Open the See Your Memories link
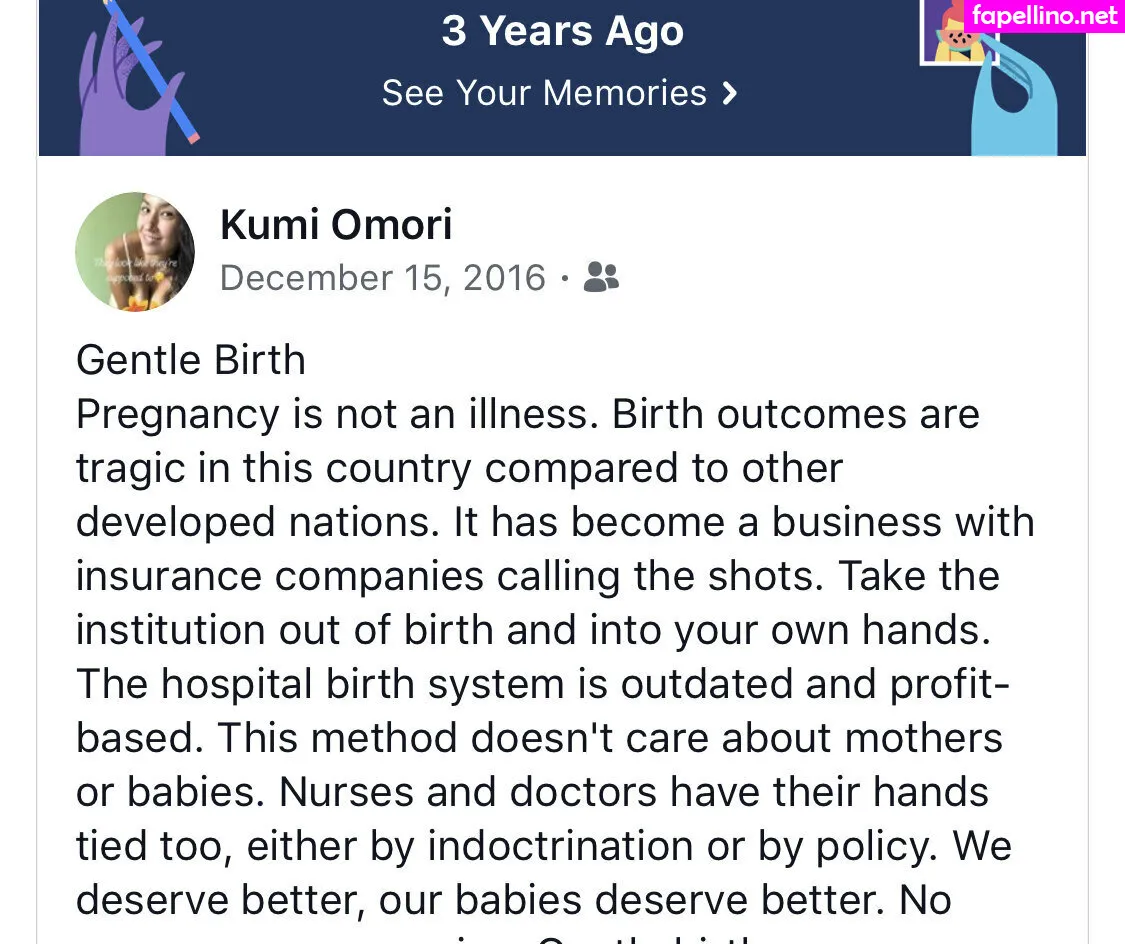Viewport: 1125px width, 944px height. [x=545, y=94]
